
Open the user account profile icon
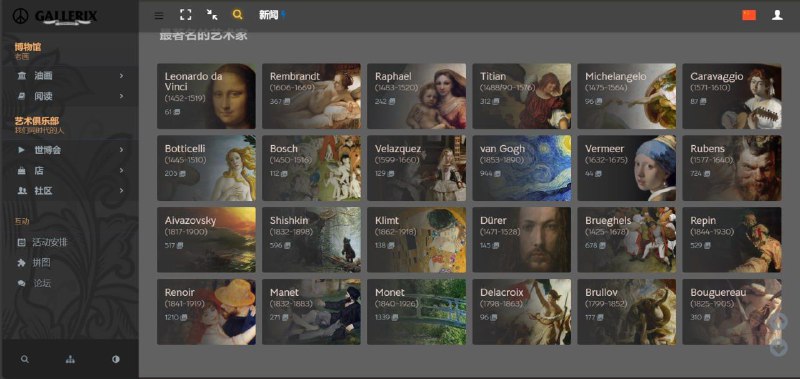777,15
